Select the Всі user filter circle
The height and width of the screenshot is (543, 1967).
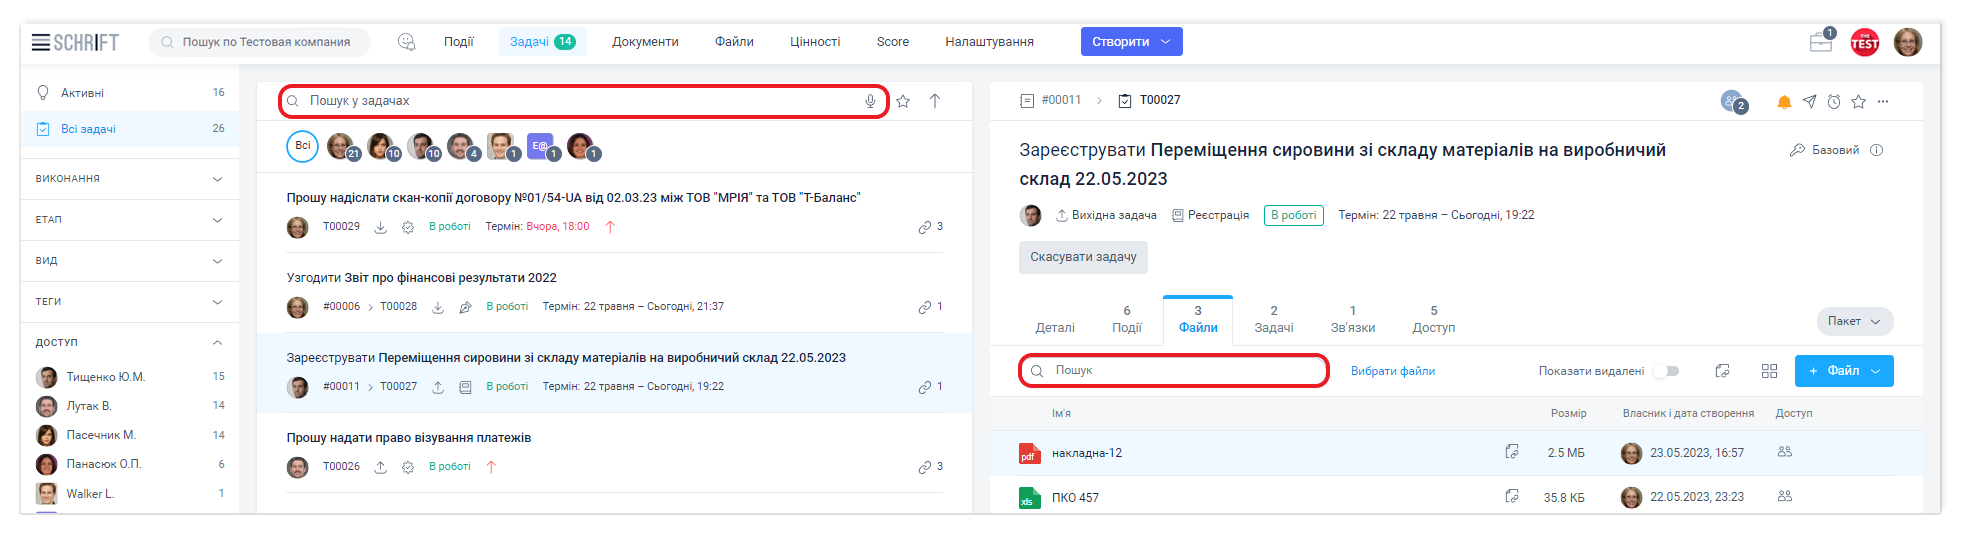click(303, 146)
